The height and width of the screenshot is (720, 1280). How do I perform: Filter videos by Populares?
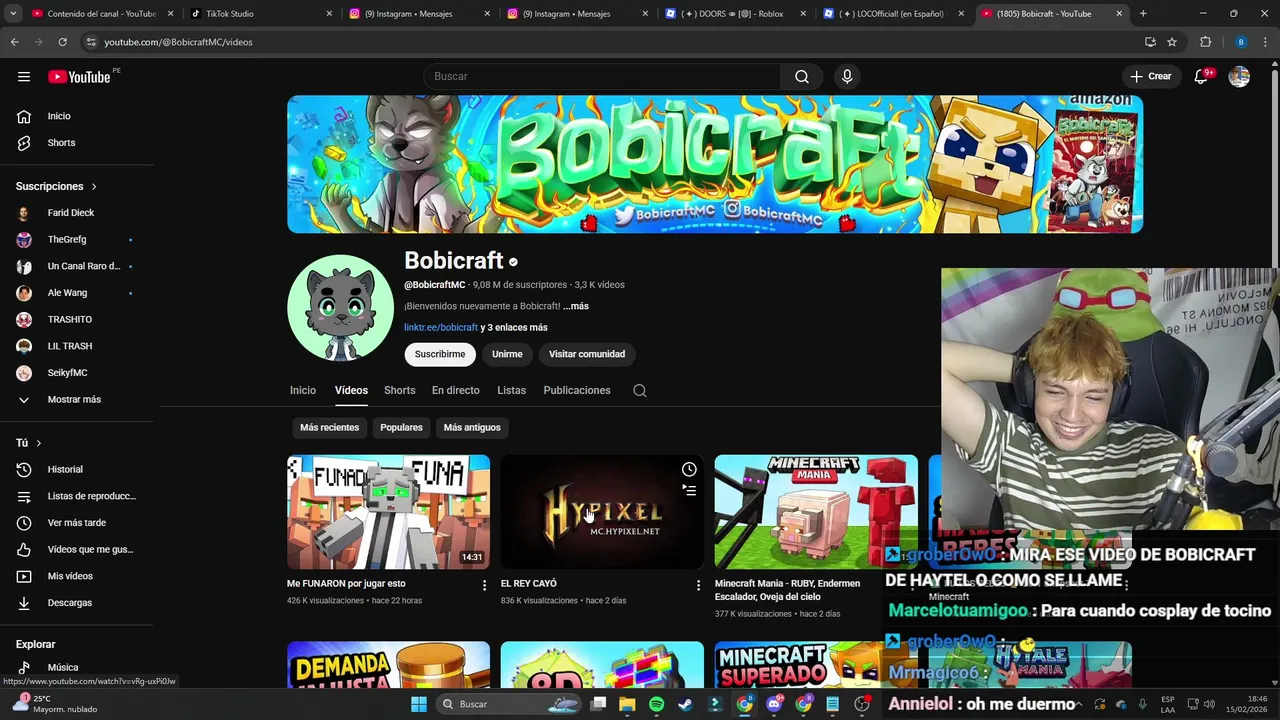pos(401,428)
